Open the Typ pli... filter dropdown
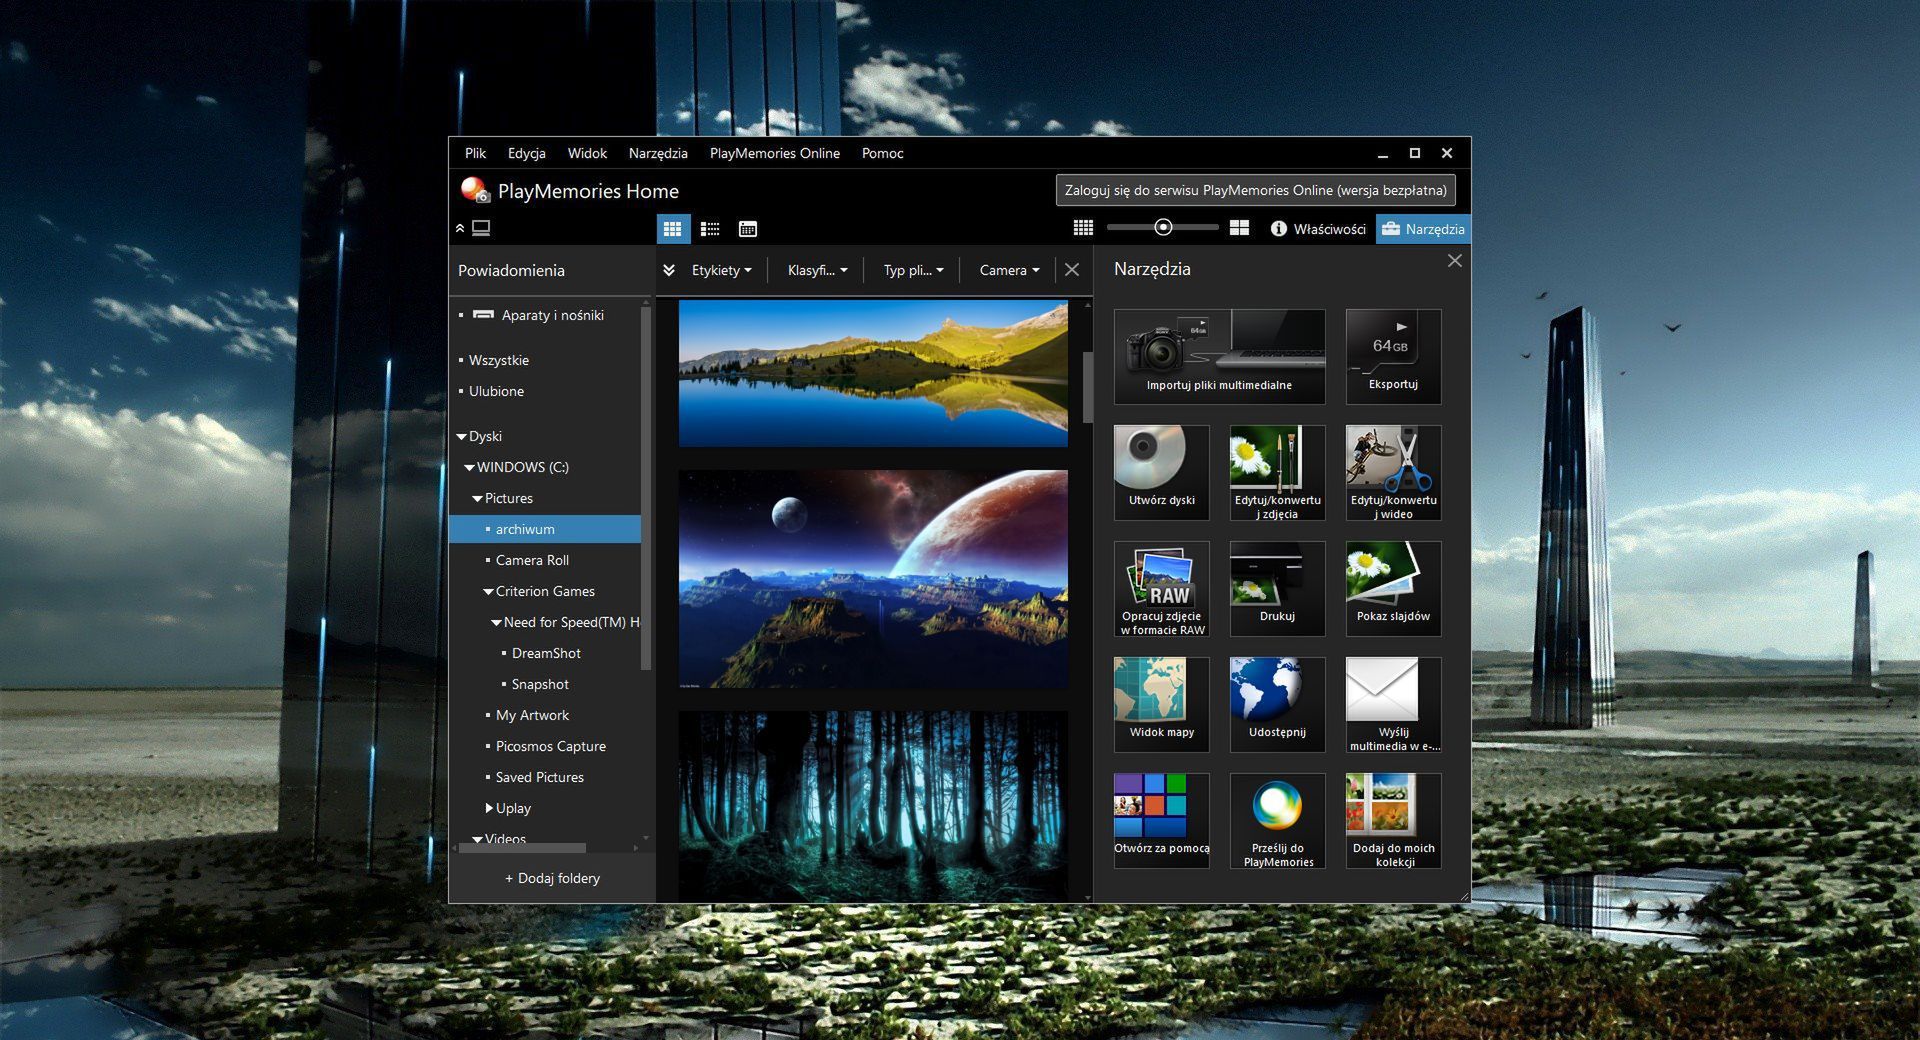 (x=913, y=270)
